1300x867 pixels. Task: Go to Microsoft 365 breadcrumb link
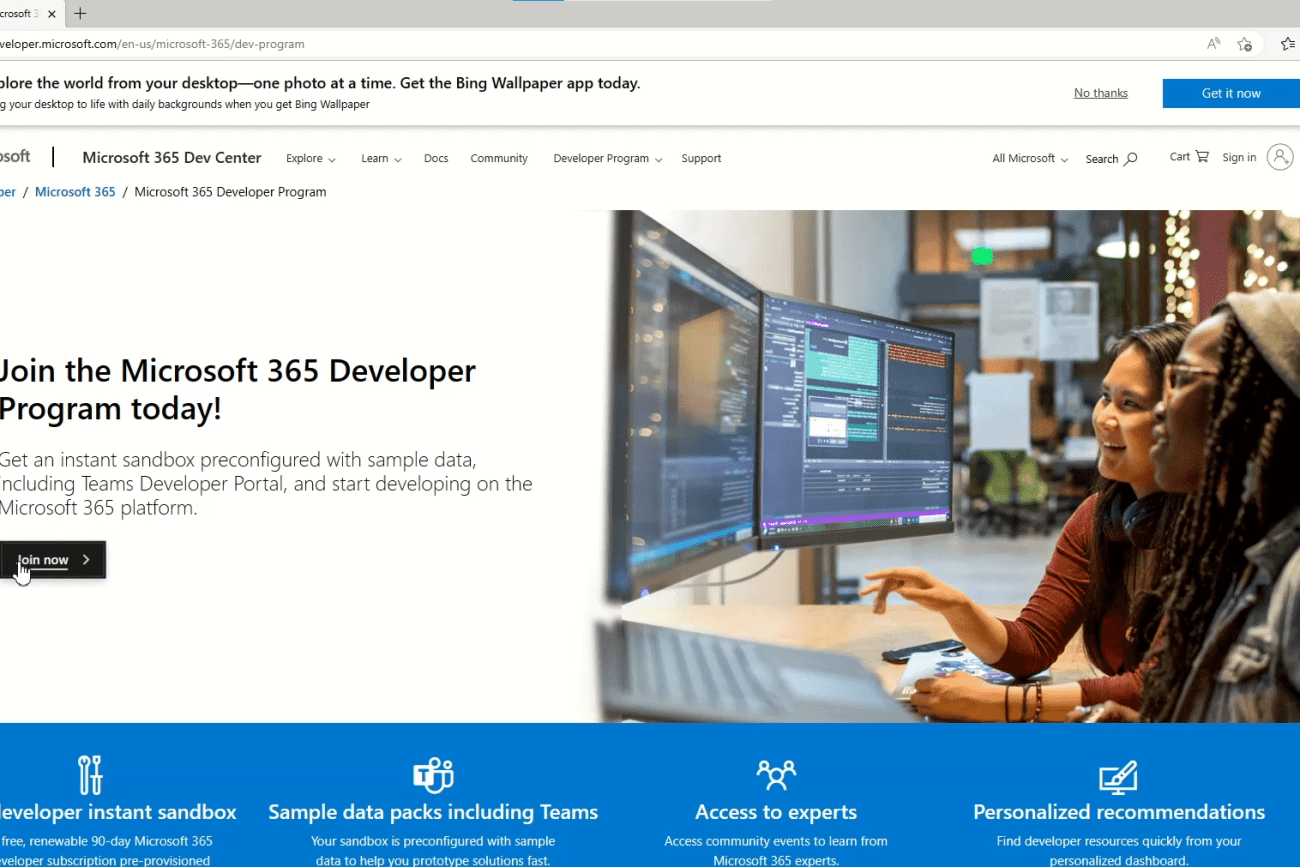(75, 192)
